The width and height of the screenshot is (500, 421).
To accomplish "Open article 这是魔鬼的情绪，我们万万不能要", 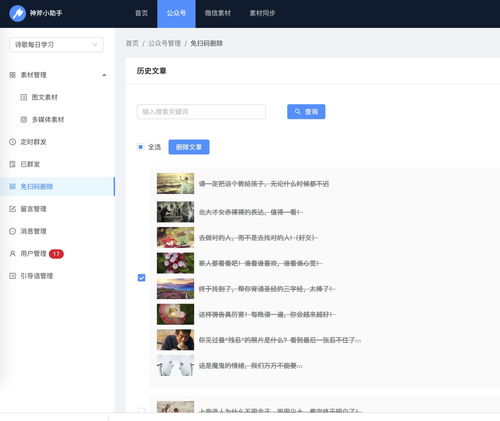I will click(250, 366).
